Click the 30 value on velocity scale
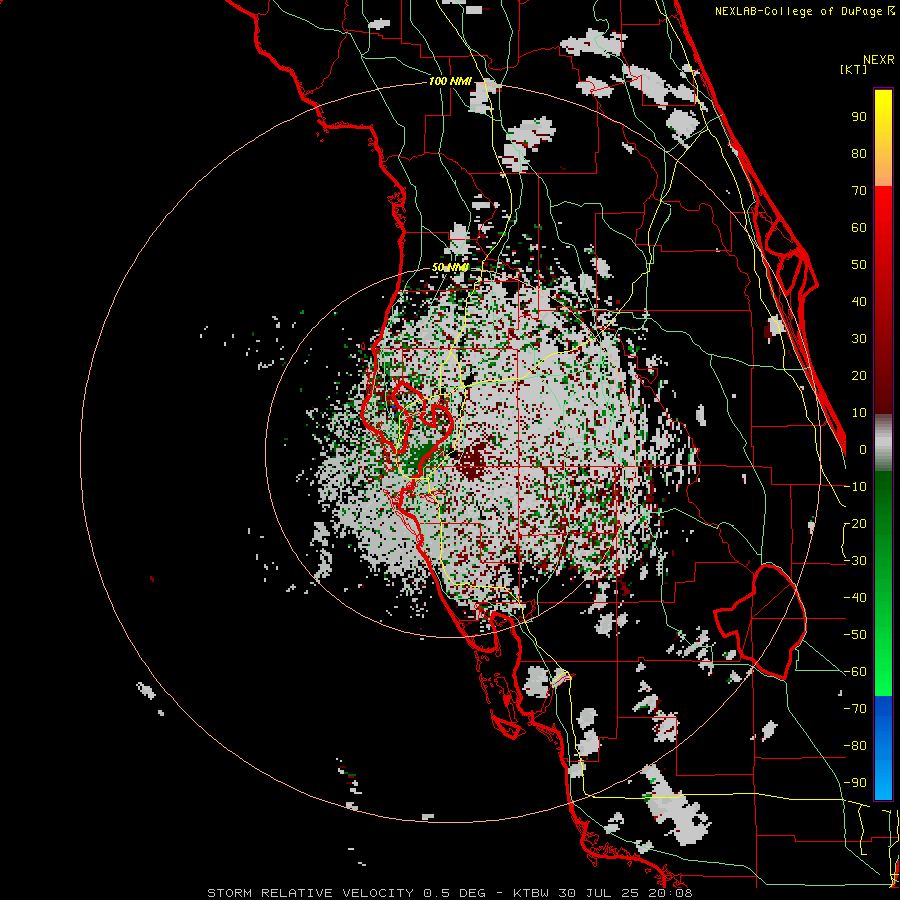This screenshot has width=900, height=900. click(859, 339)
